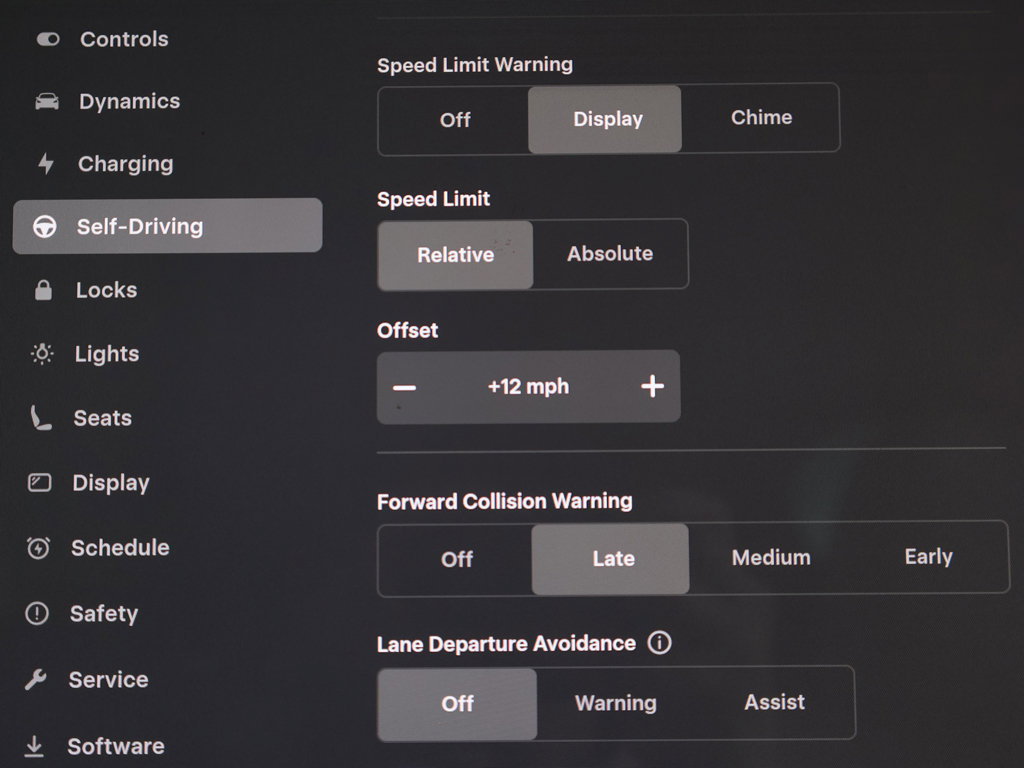Viewport: 1024px width, 768px height.
Task: Click the seat icon beside Seats
Action: tap(40, 418)
